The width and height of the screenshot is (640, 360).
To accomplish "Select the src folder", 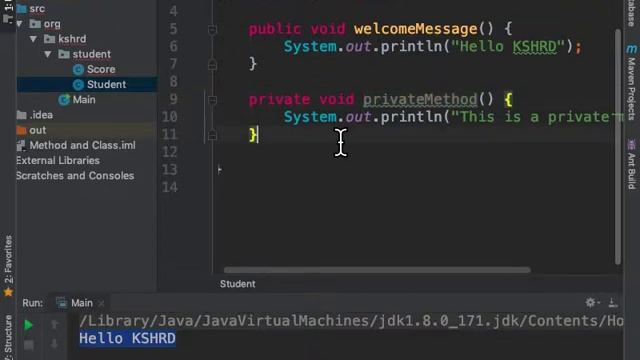I will pyautogui.click(x=37, y=9).
